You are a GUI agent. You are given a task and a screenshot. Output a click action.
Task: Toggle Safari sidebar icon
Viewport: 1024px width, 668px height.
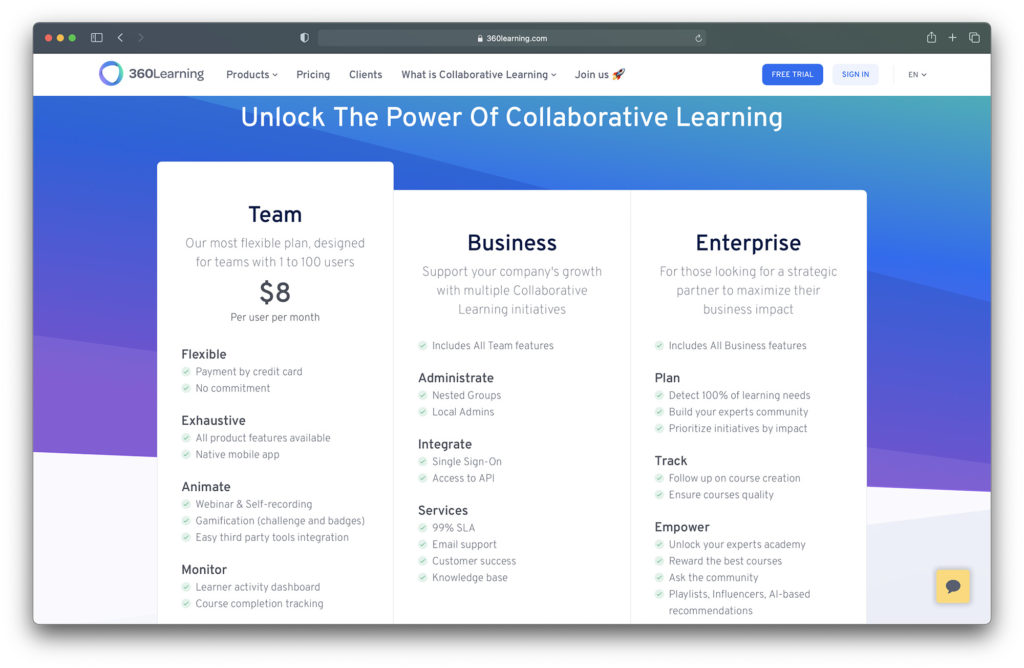click(97, 38)
